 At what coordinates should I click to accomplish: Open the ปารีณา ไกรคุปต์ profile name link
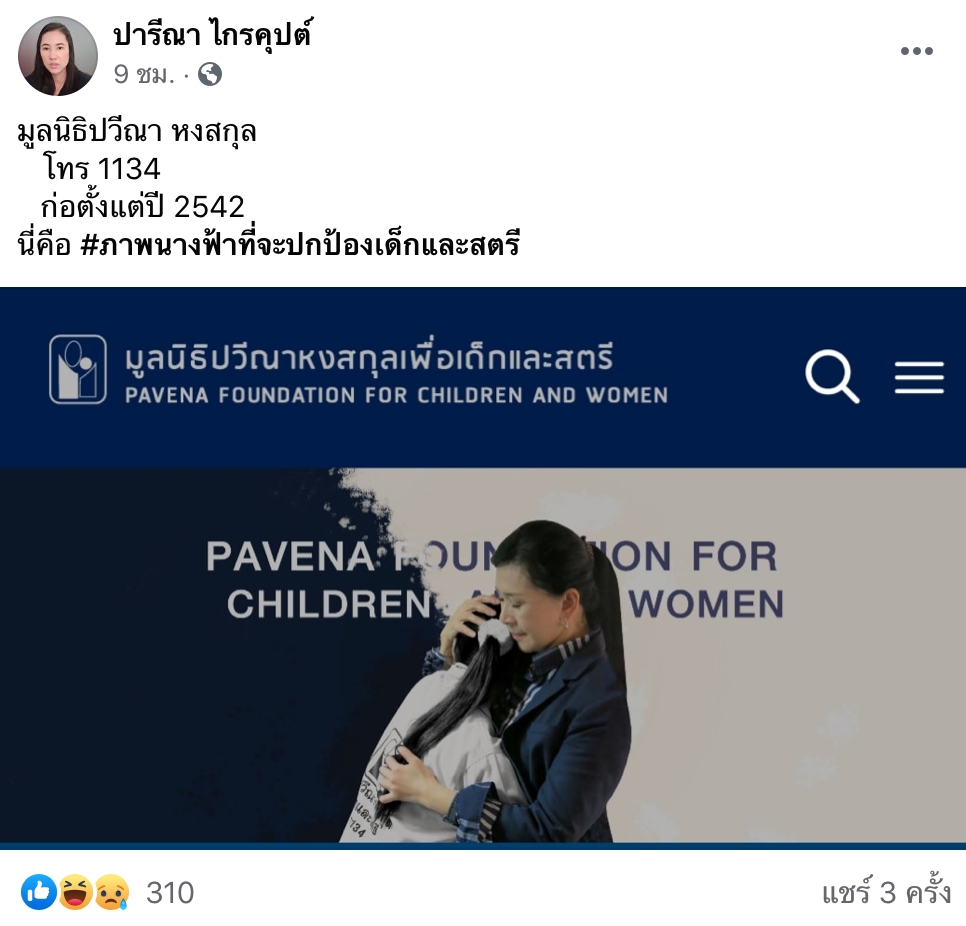213,34
